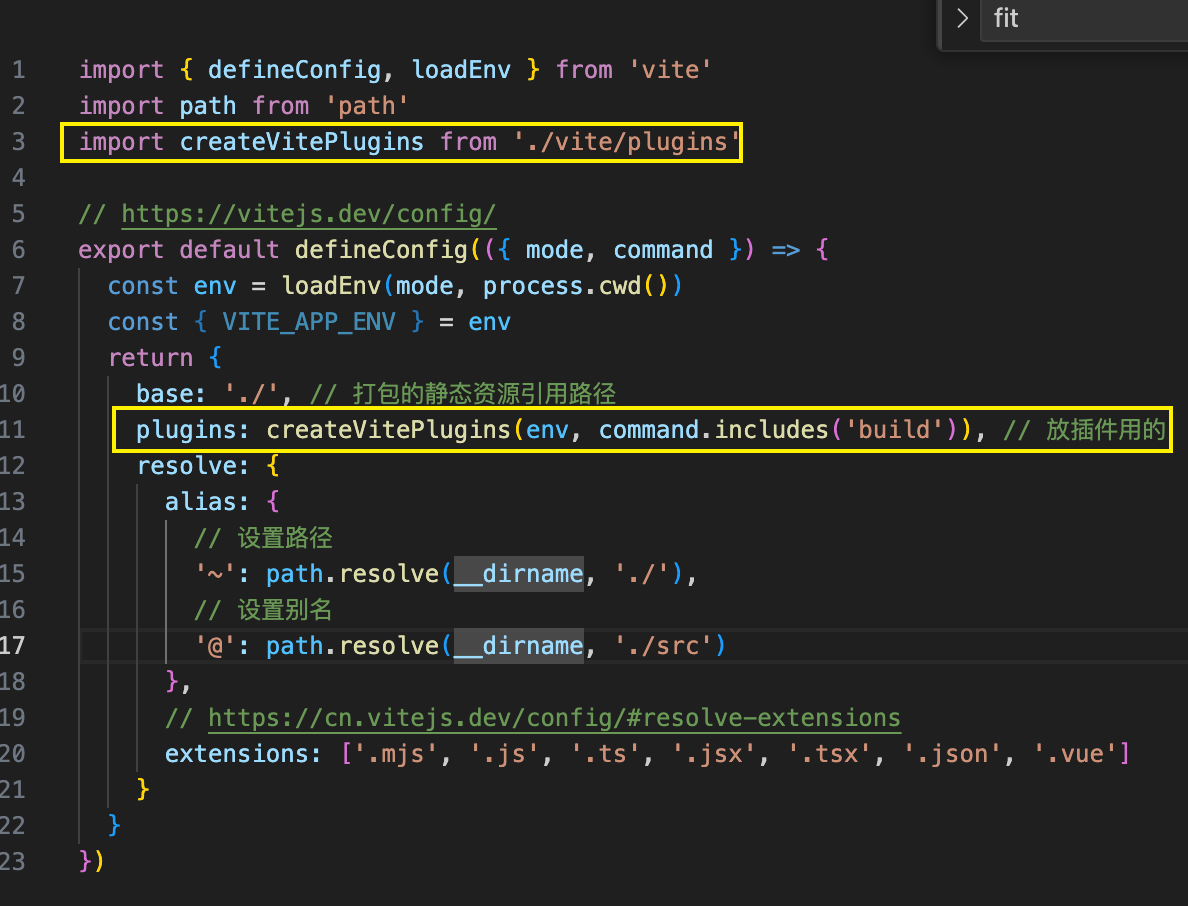1188x906 pixels.
Task: Click 'loadEnv' in the line 1 import
Action: (461, 70)
